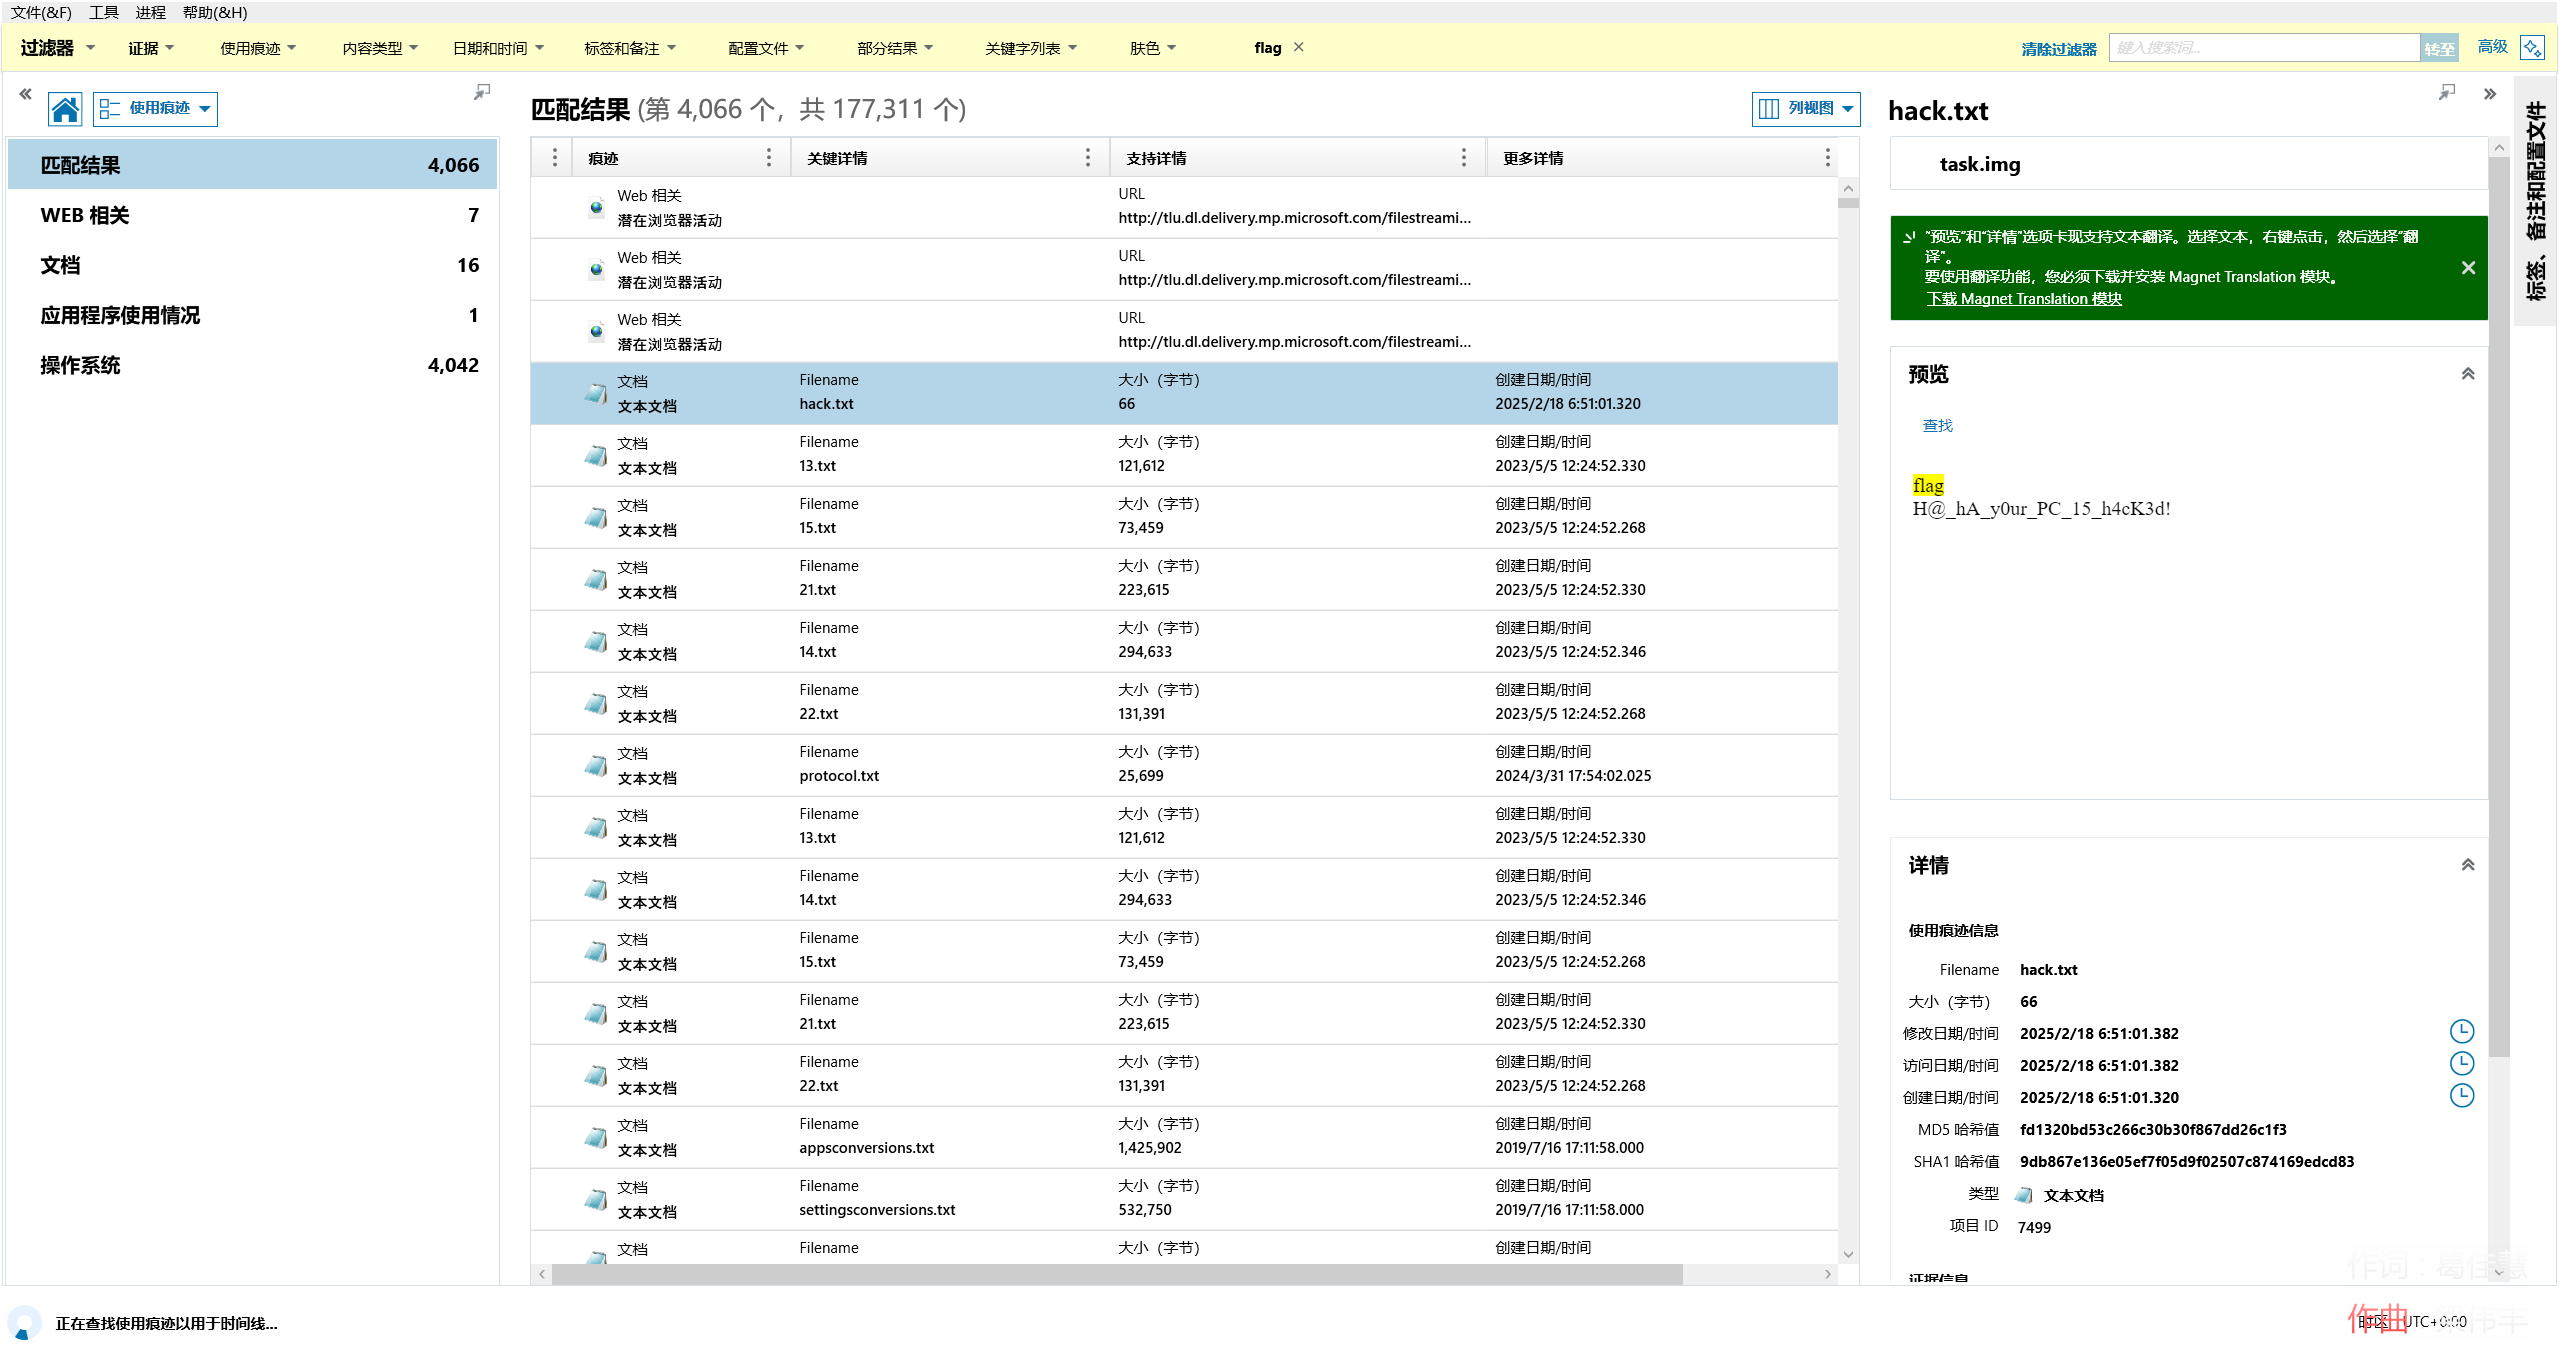
Task: Click the results horizontal scrollbar
Action: pos(1117,1274)
